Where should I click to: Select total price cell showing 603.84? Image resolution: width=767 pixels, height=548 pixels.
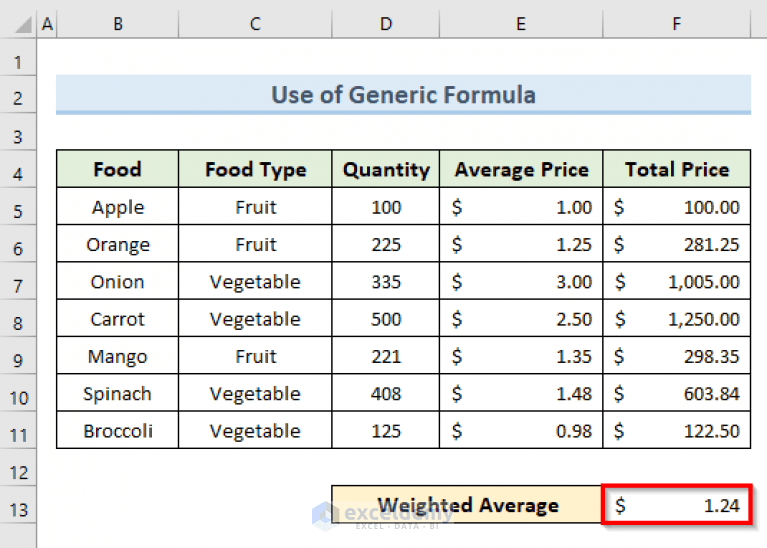pyautogui.click(x=677, y=393)
